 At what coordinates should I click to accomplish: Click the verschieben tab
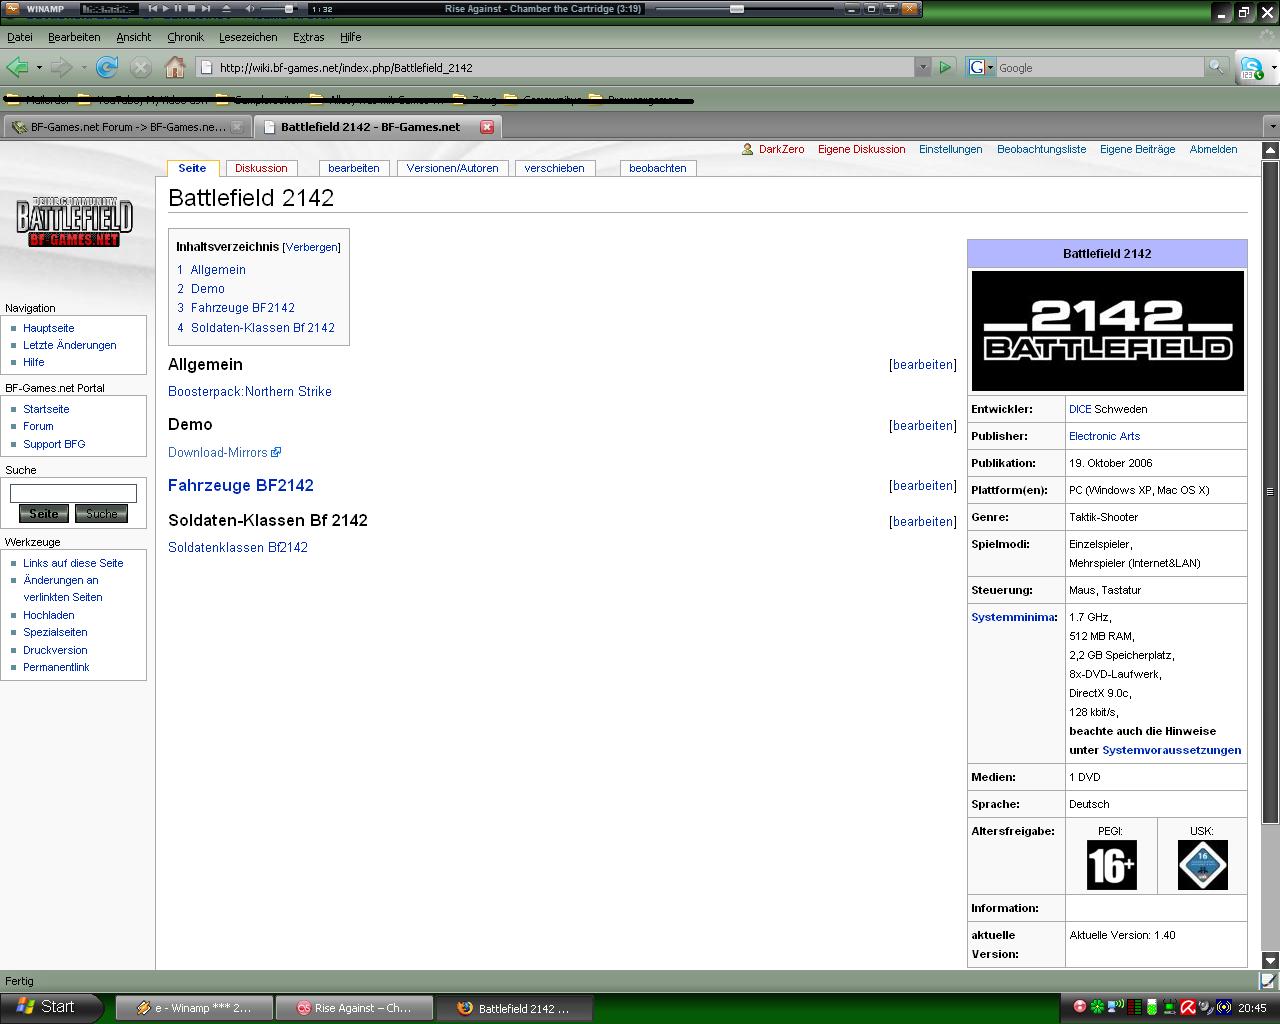click(554, 168)
